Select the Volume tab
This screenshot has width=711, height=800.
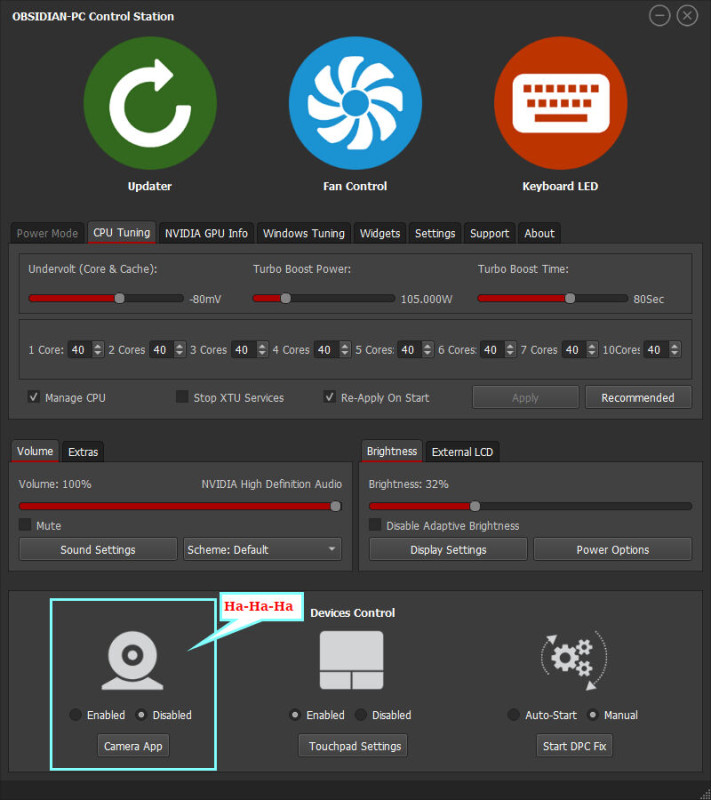tap(35, 451)
